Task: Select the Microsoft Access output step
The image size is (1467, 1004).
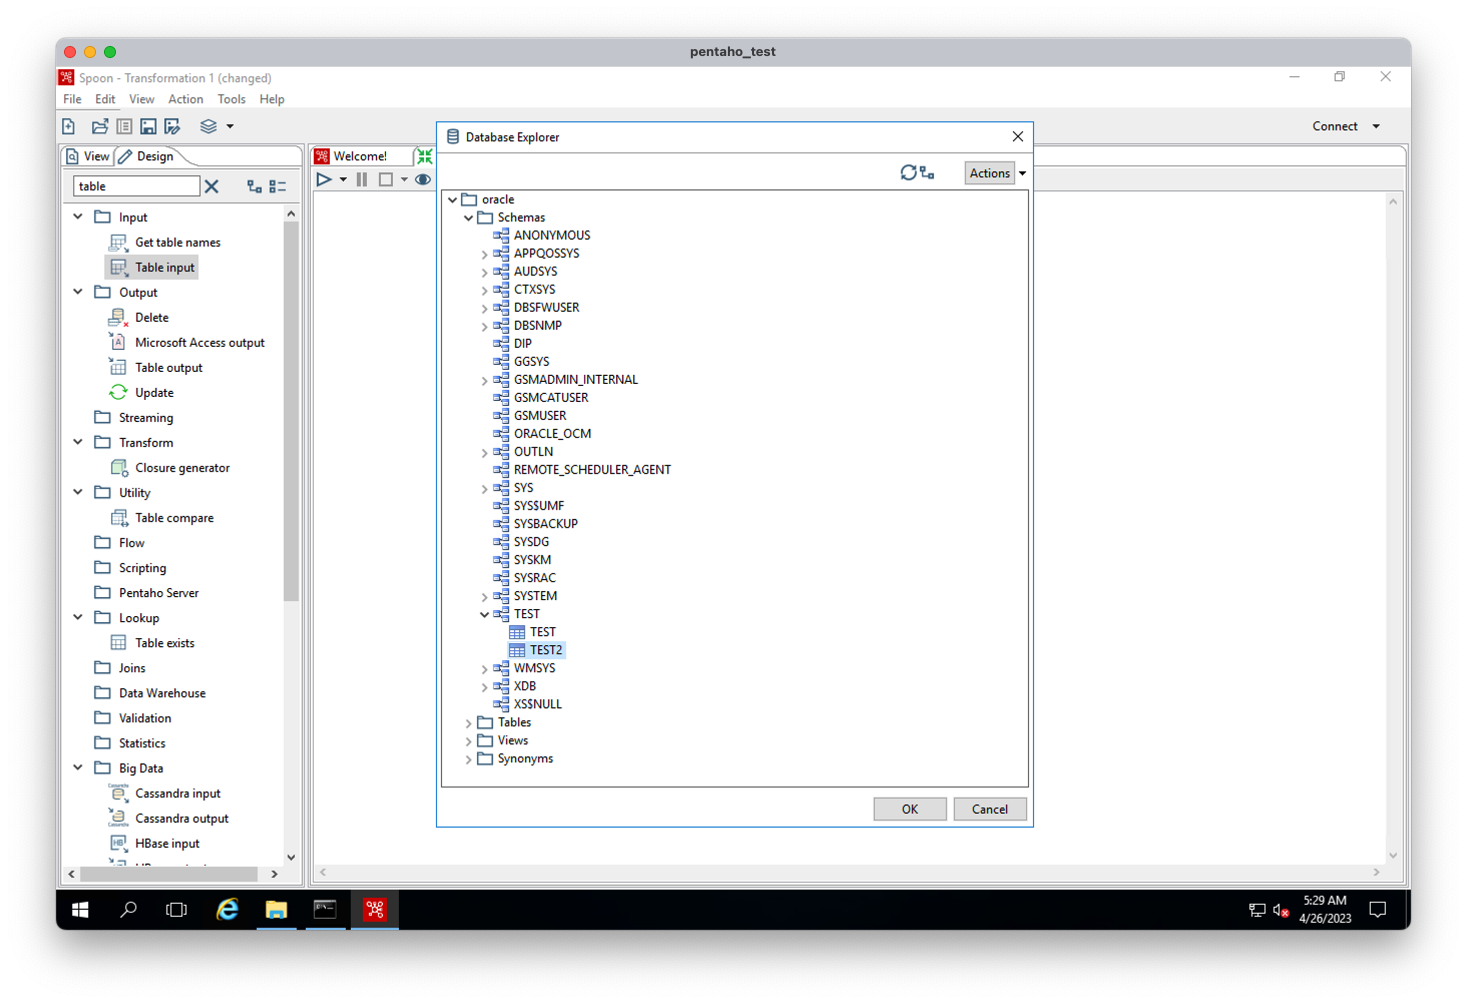Action: tap(187, 342)
